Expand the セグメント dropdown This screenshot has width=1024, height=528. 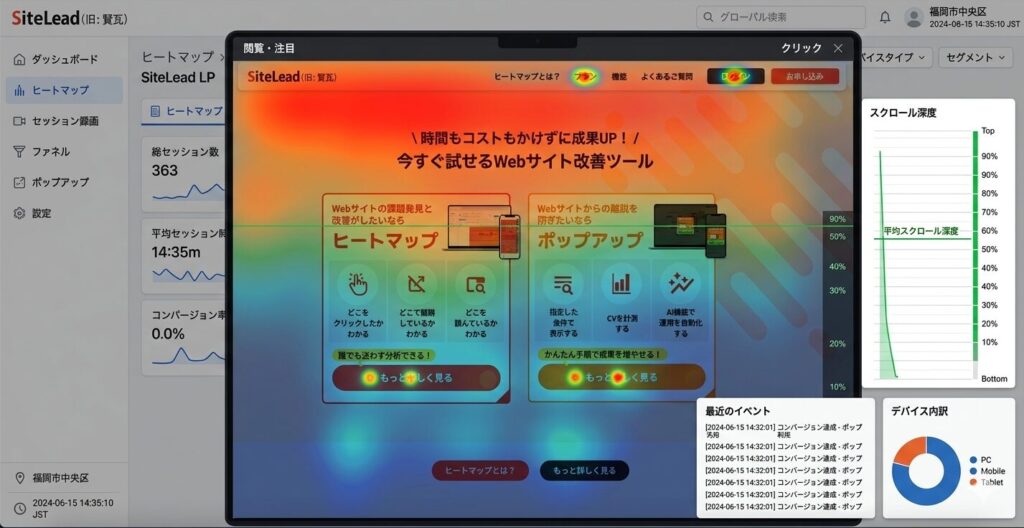[976, 58]
